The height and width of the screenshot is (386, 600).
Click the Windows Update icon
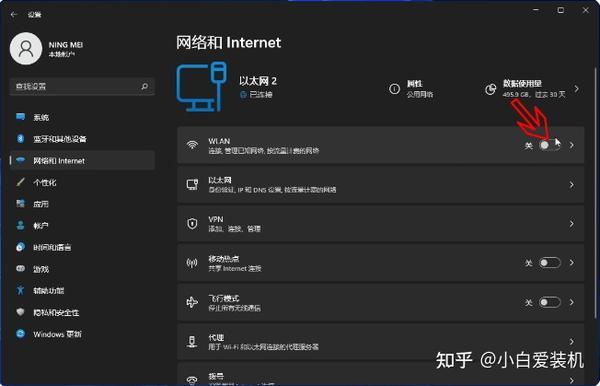click(21, 334)
